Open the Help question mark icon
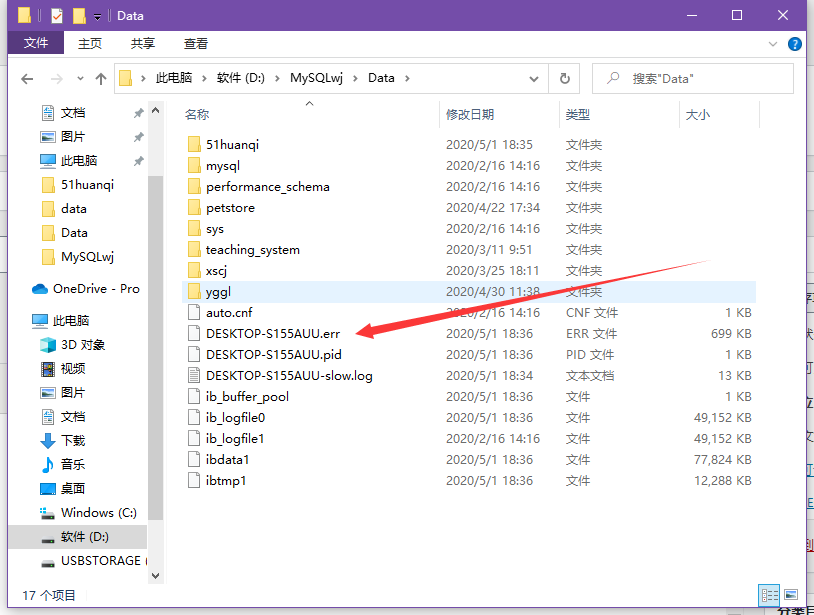The height and width of the screenshot is (615, 814). pyautogui.click(x=794, y=44)
